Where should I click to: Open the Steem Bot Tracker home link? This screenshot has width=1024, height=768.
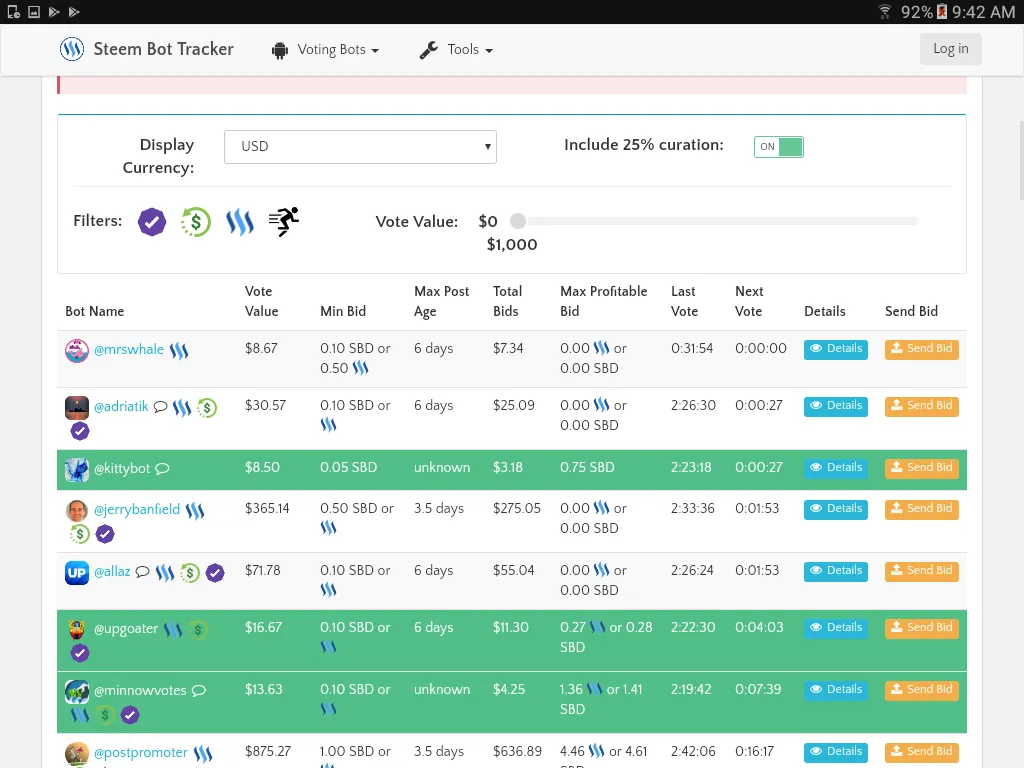click(x=163, y=49)
